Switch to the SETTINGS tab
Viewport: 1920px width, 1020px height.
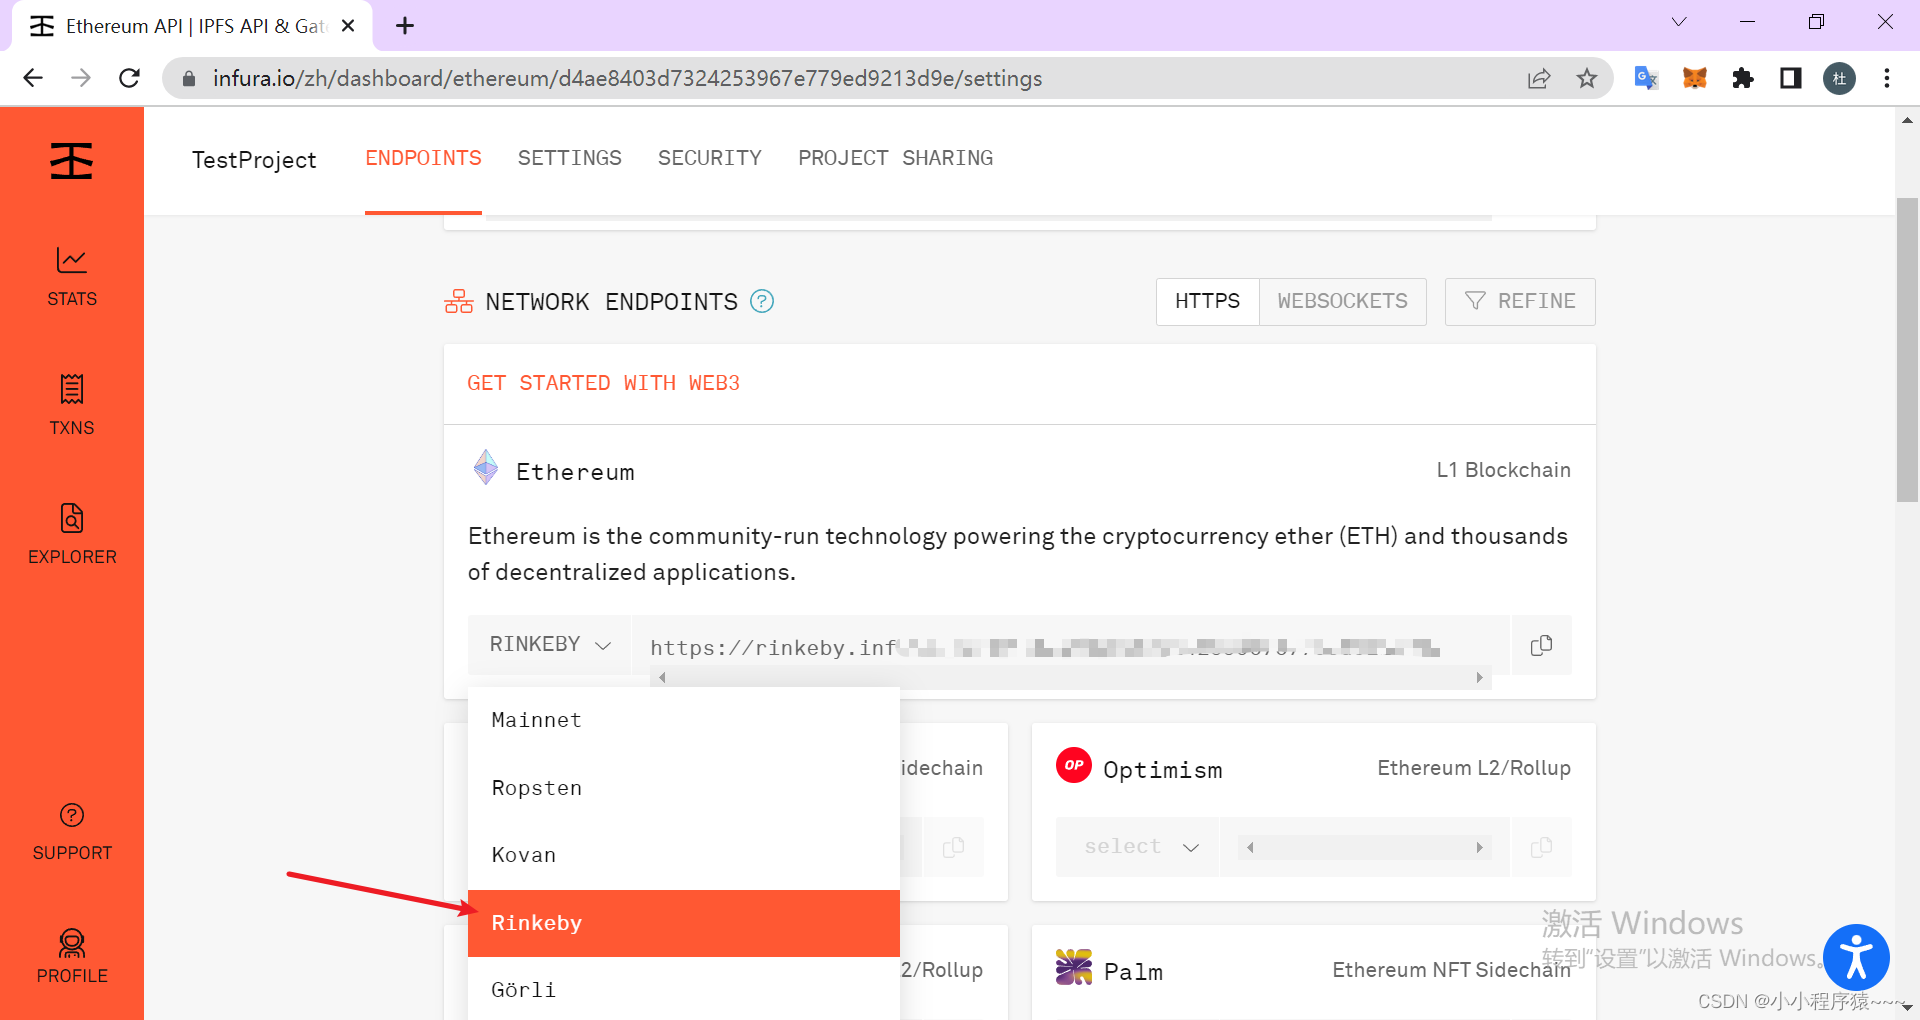pyautogui.click(x=570, y=158)
